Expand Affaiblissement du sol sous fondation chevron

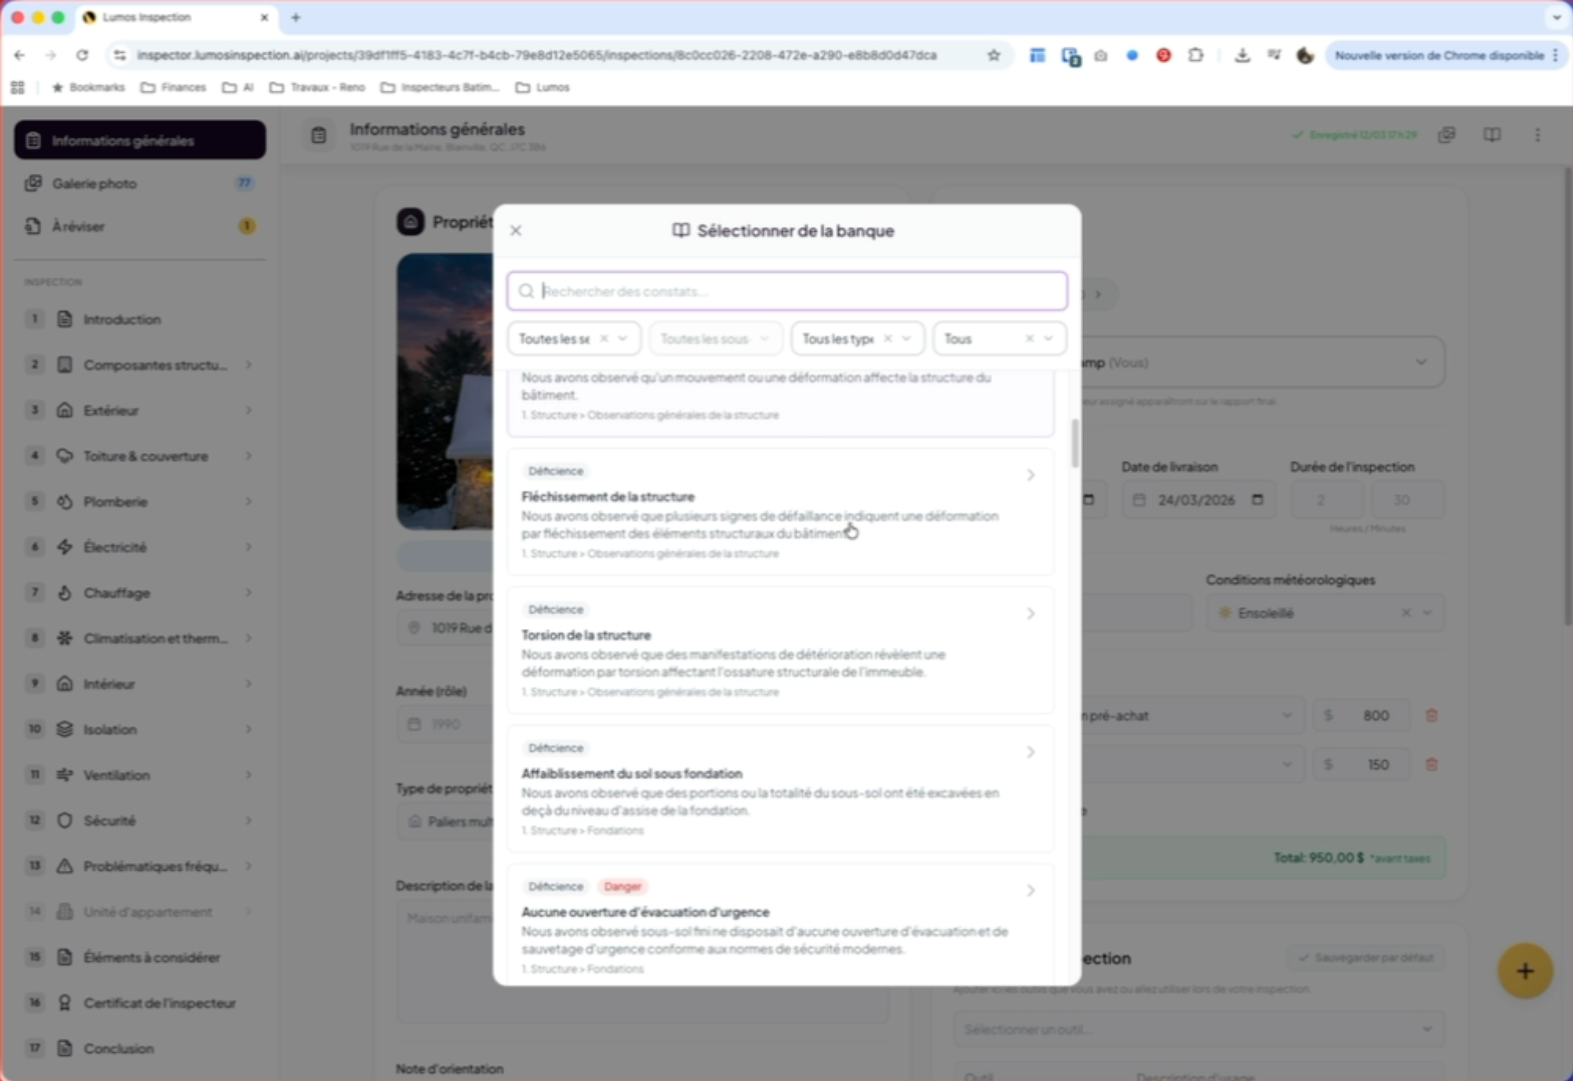(1030, 752)
